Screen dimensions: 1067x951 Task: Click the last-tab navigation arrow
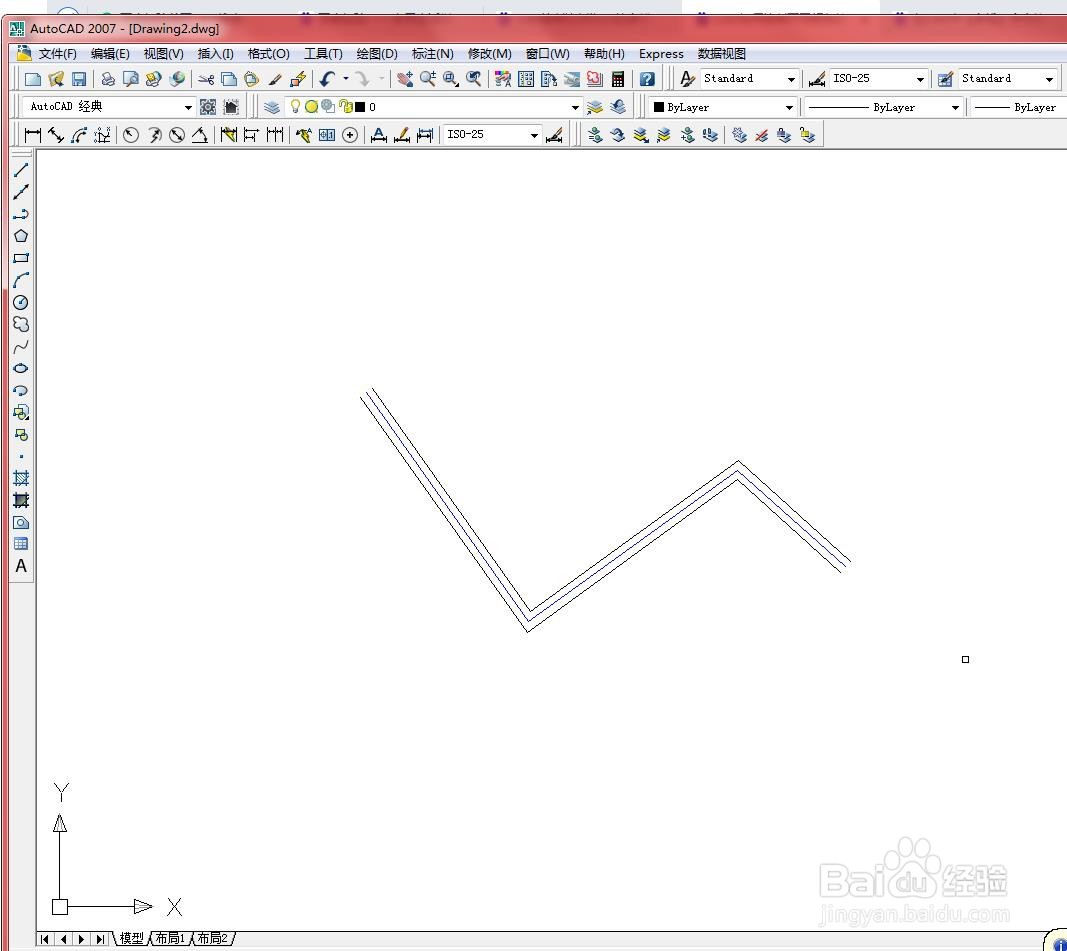100,939
